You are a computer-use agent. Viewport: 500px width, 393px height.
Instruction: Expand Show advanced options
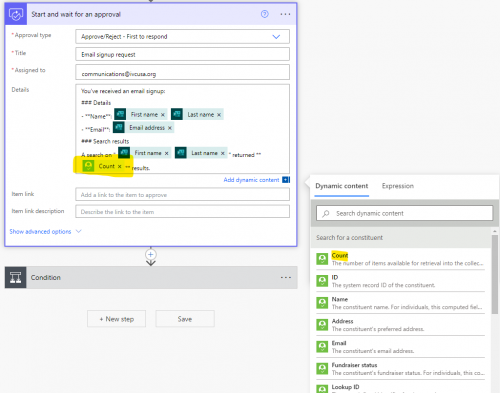point(45,231)
